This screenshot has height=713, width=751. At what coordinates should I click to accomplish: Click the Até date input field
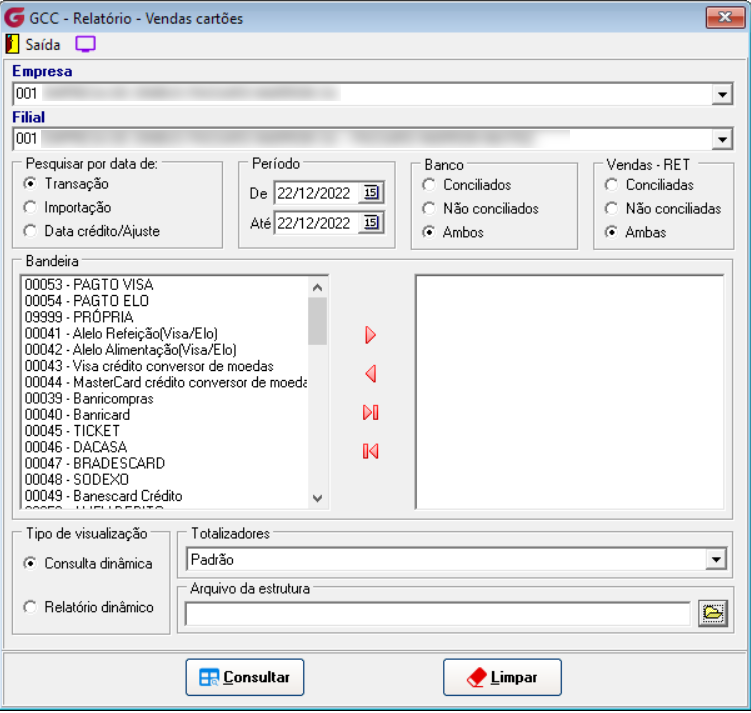tap(318, 223)
